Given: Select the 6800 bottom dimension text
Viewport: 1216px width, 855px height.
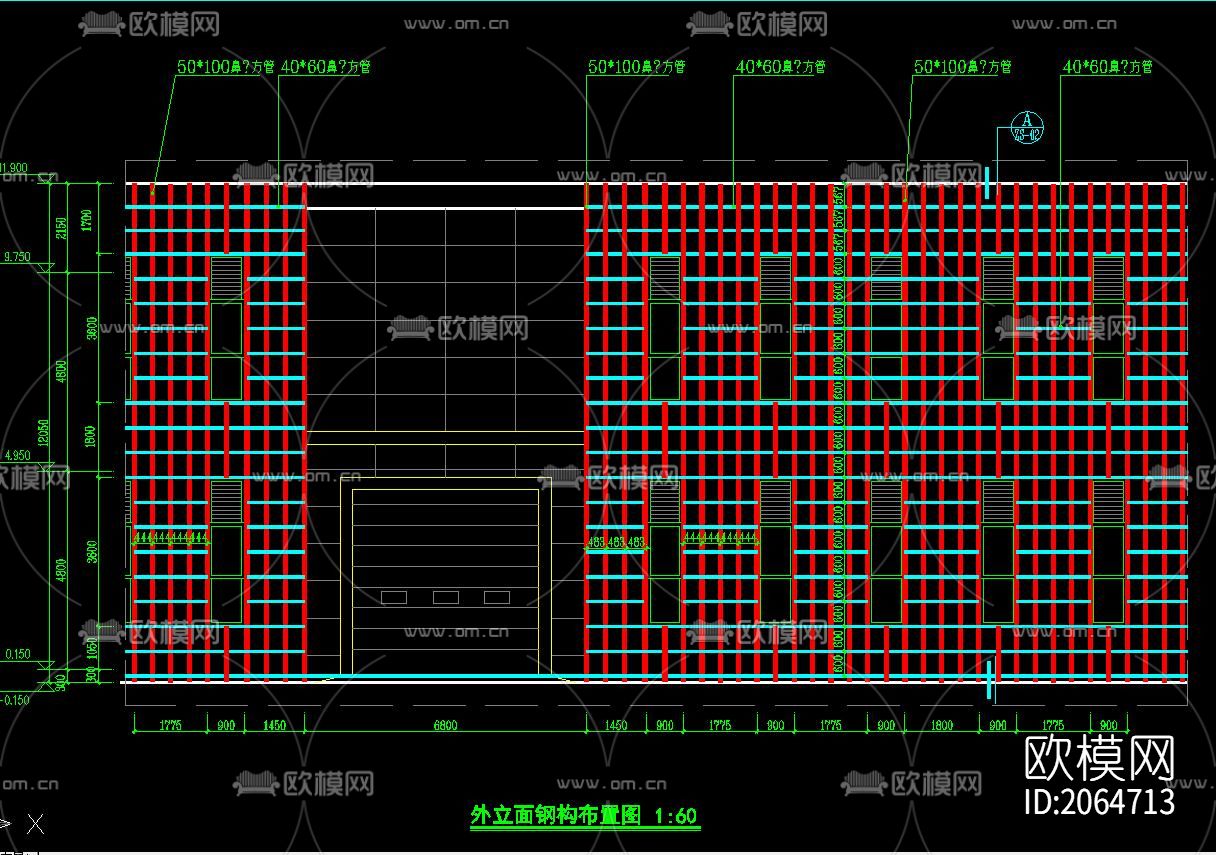Looking at the screenshot, I should click(444, 726).
